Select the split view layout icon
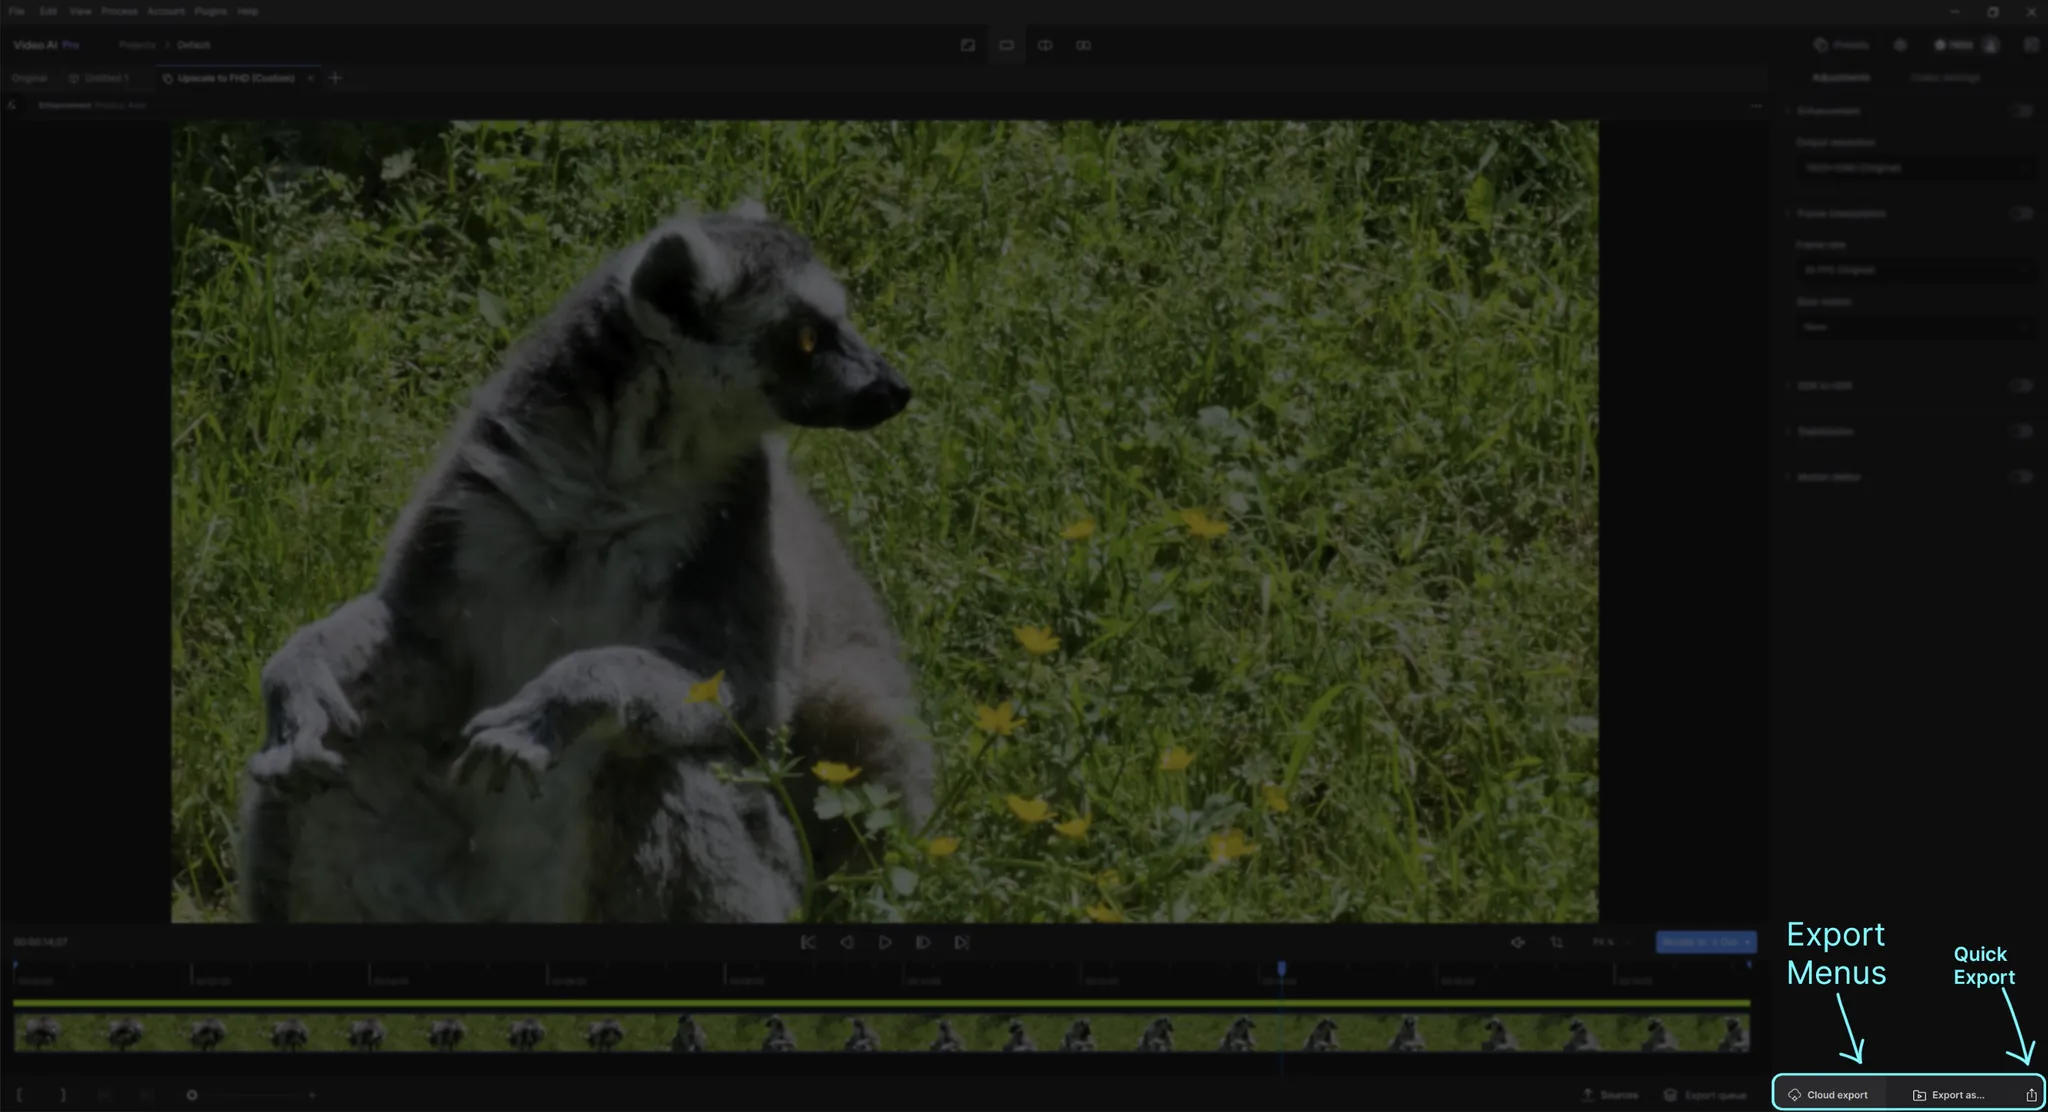 (x=1045, y=45)
